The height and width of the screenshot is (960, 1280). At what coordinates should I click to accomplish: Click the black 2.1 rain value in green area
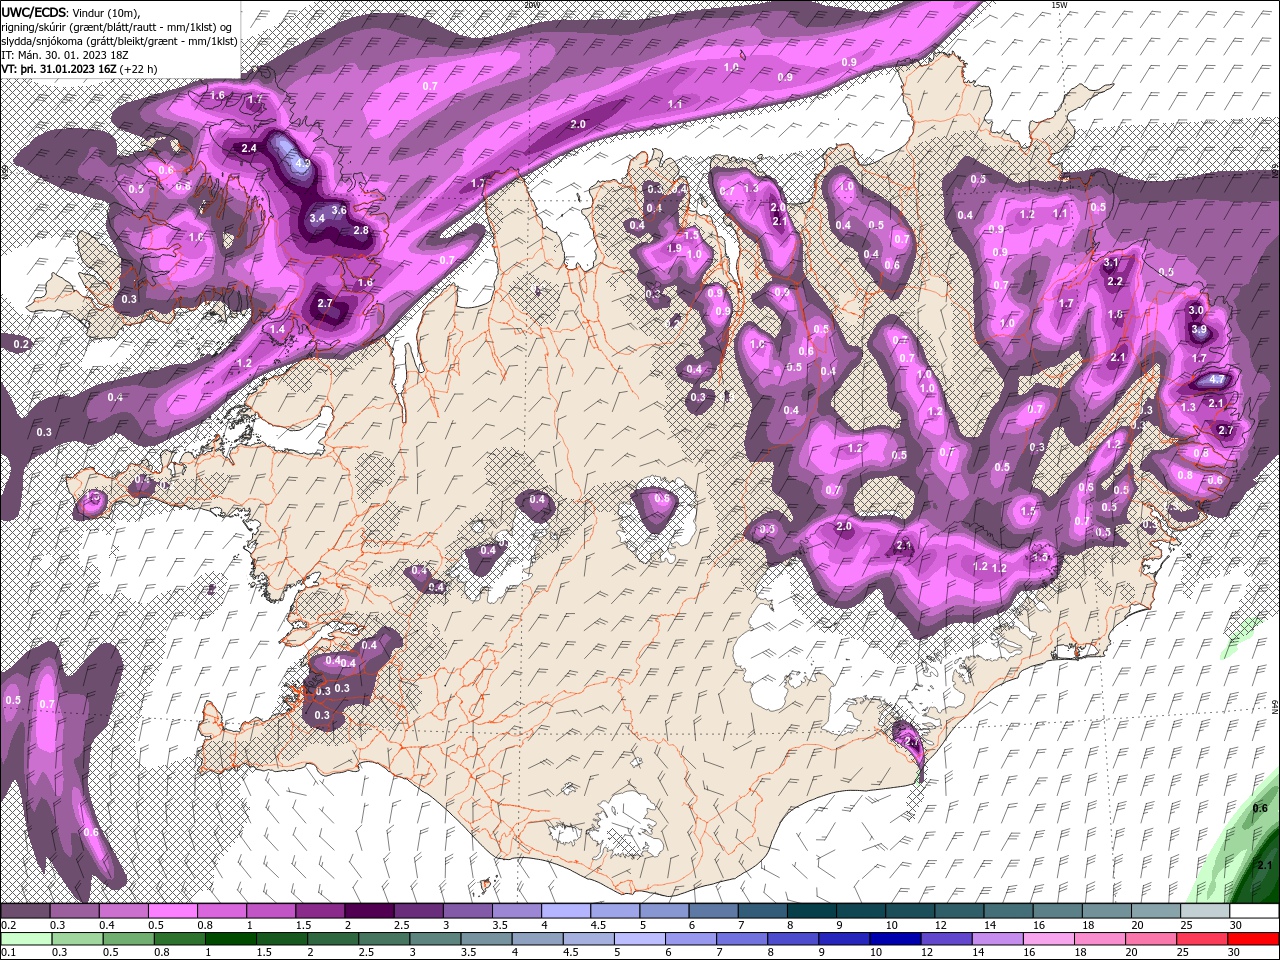click(1263, 866)
